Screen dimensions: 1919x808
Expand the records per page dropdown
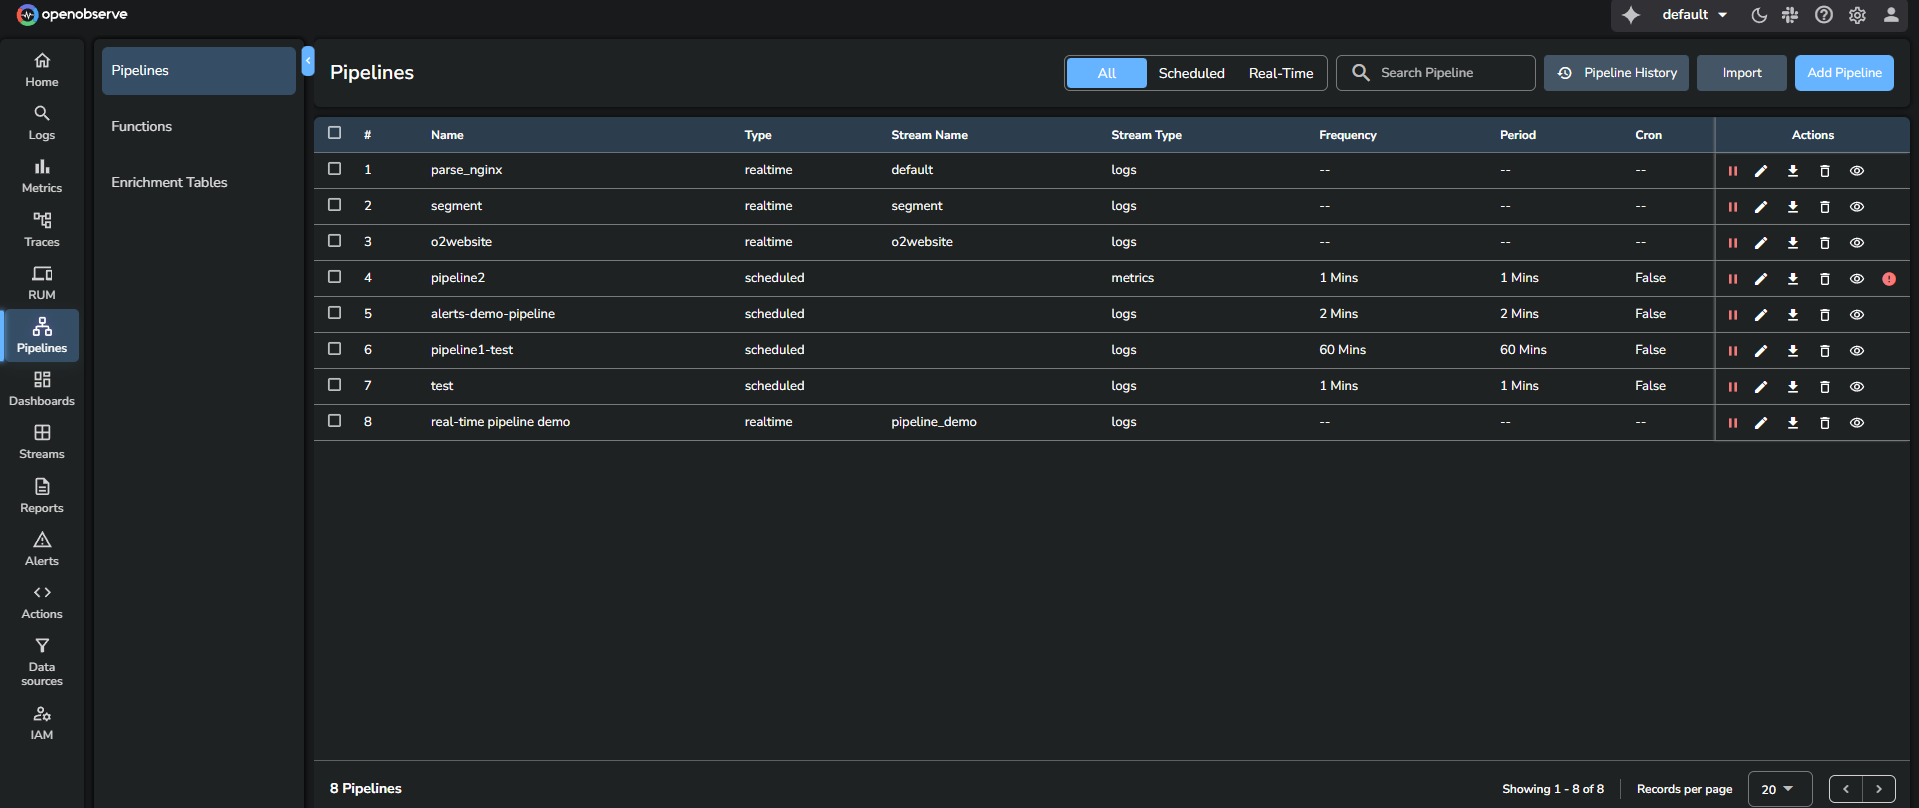[x=1779, y=789]
